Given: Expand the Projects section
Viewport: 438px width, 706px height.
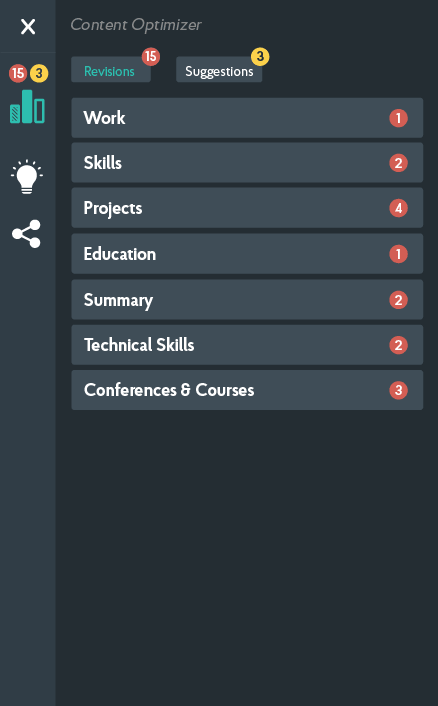Looking at the screenshot, I should [x=247, y=208].
